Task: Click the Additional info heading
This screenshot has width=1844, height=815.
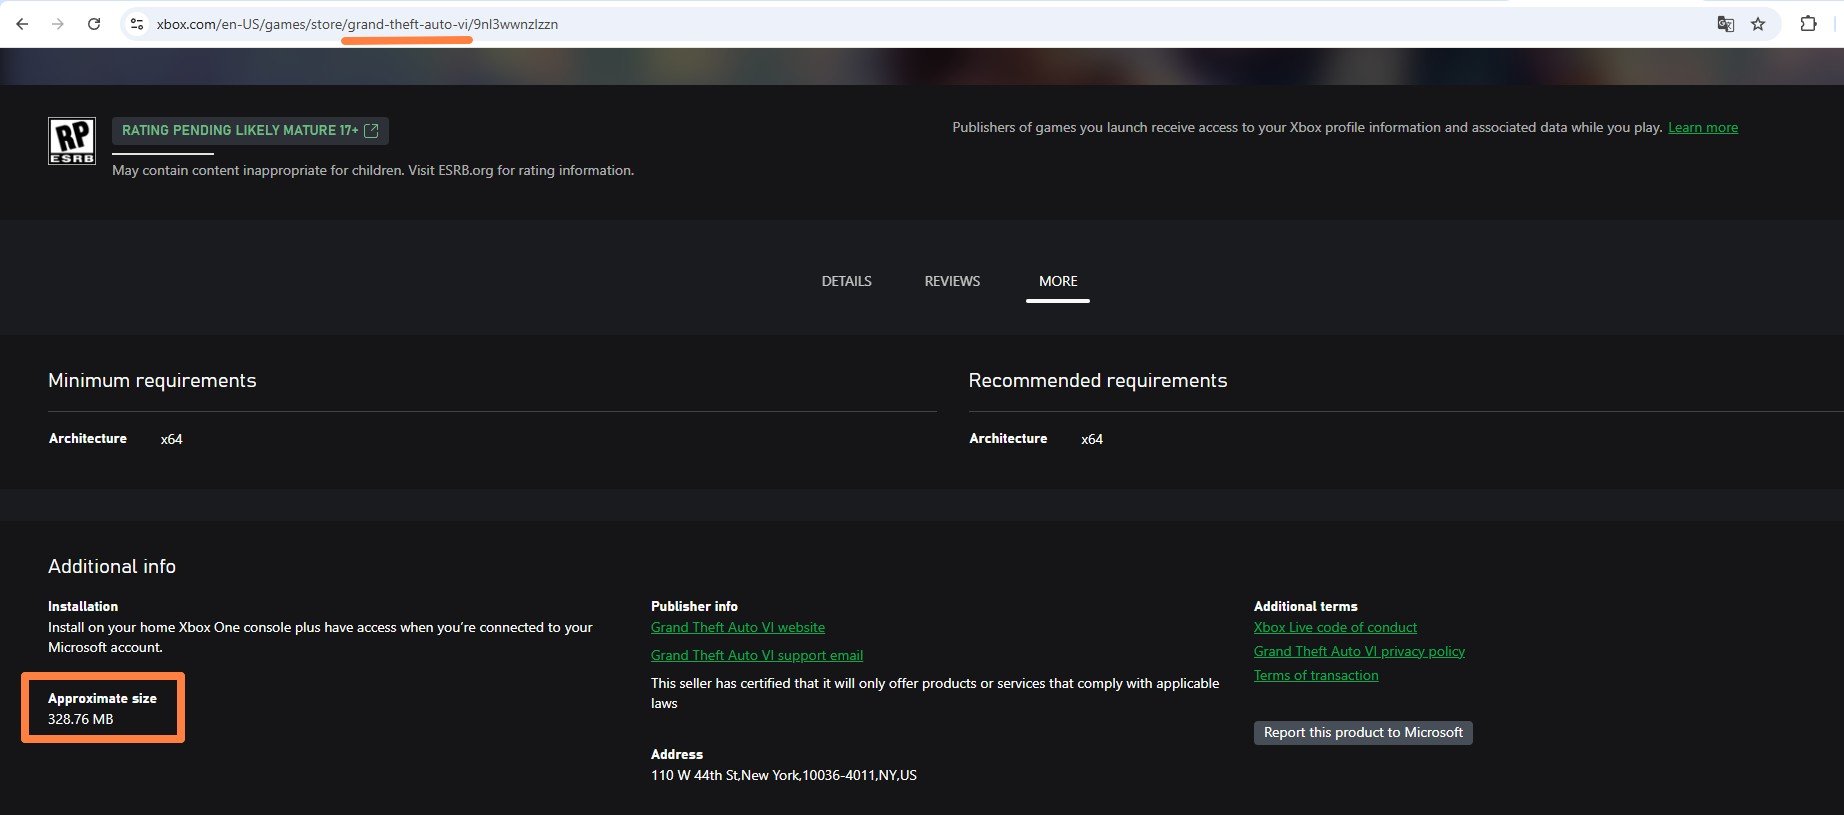Action: coord(112,567)
